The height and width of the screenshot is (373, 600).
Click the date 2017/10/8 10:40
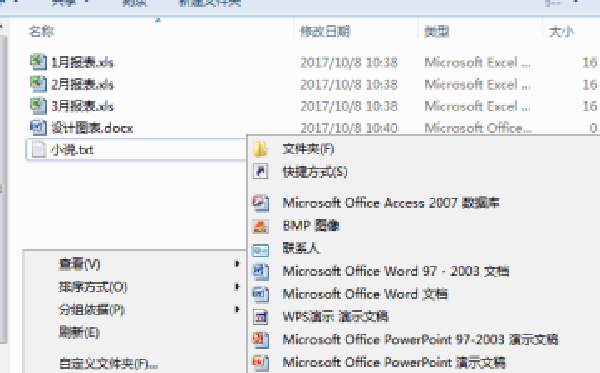[x=349, y=128]
